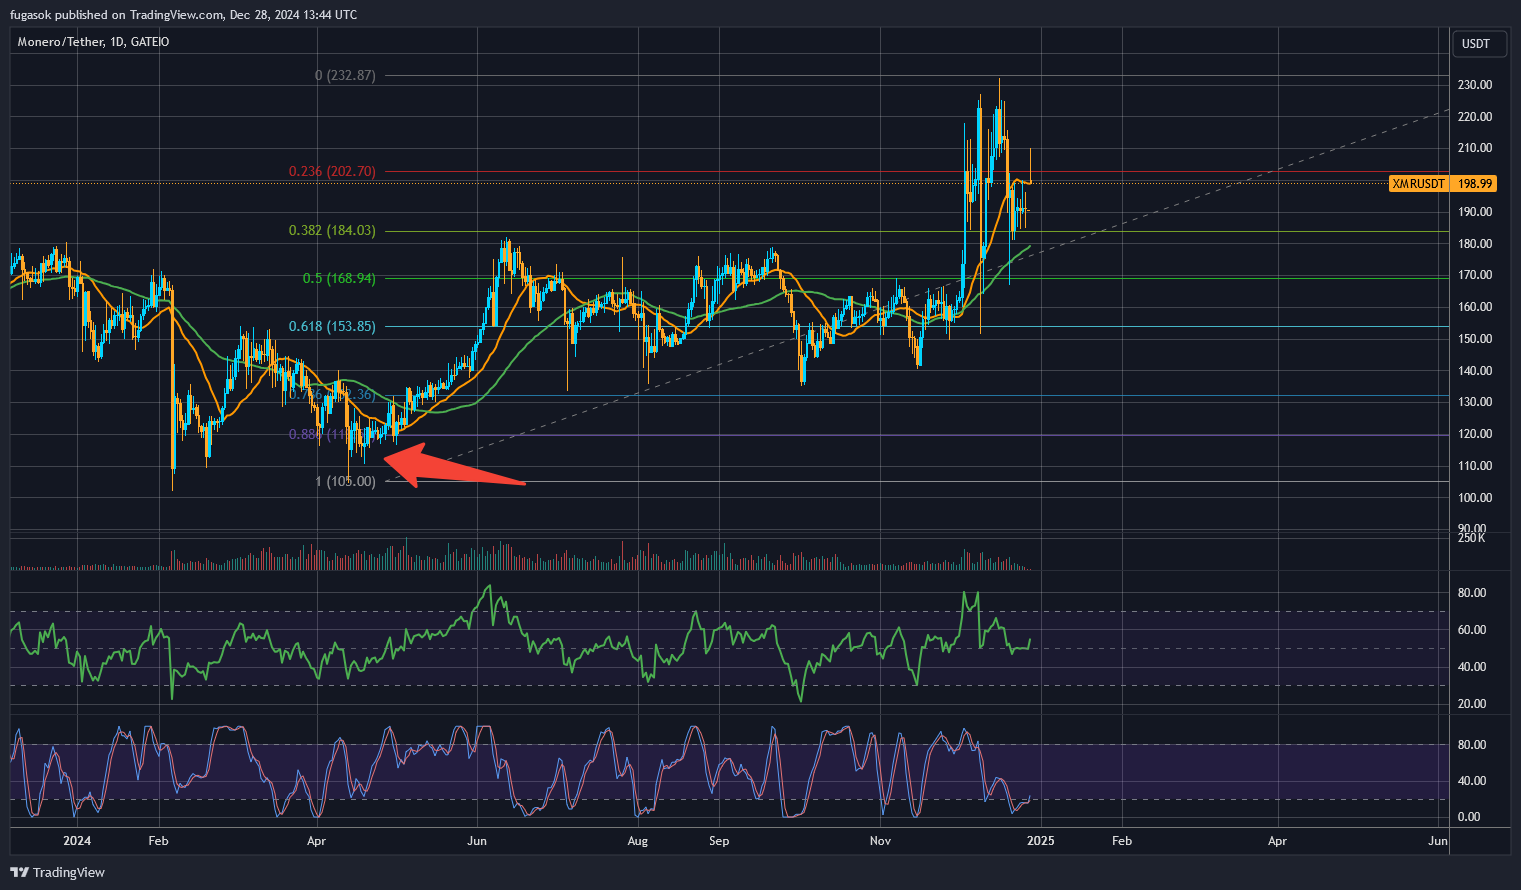The height and width of the screenshot is (890, 1521).
Task: Select the 0.236 (202.70) Fibonacci label
Action: click(x=332, y=171)
